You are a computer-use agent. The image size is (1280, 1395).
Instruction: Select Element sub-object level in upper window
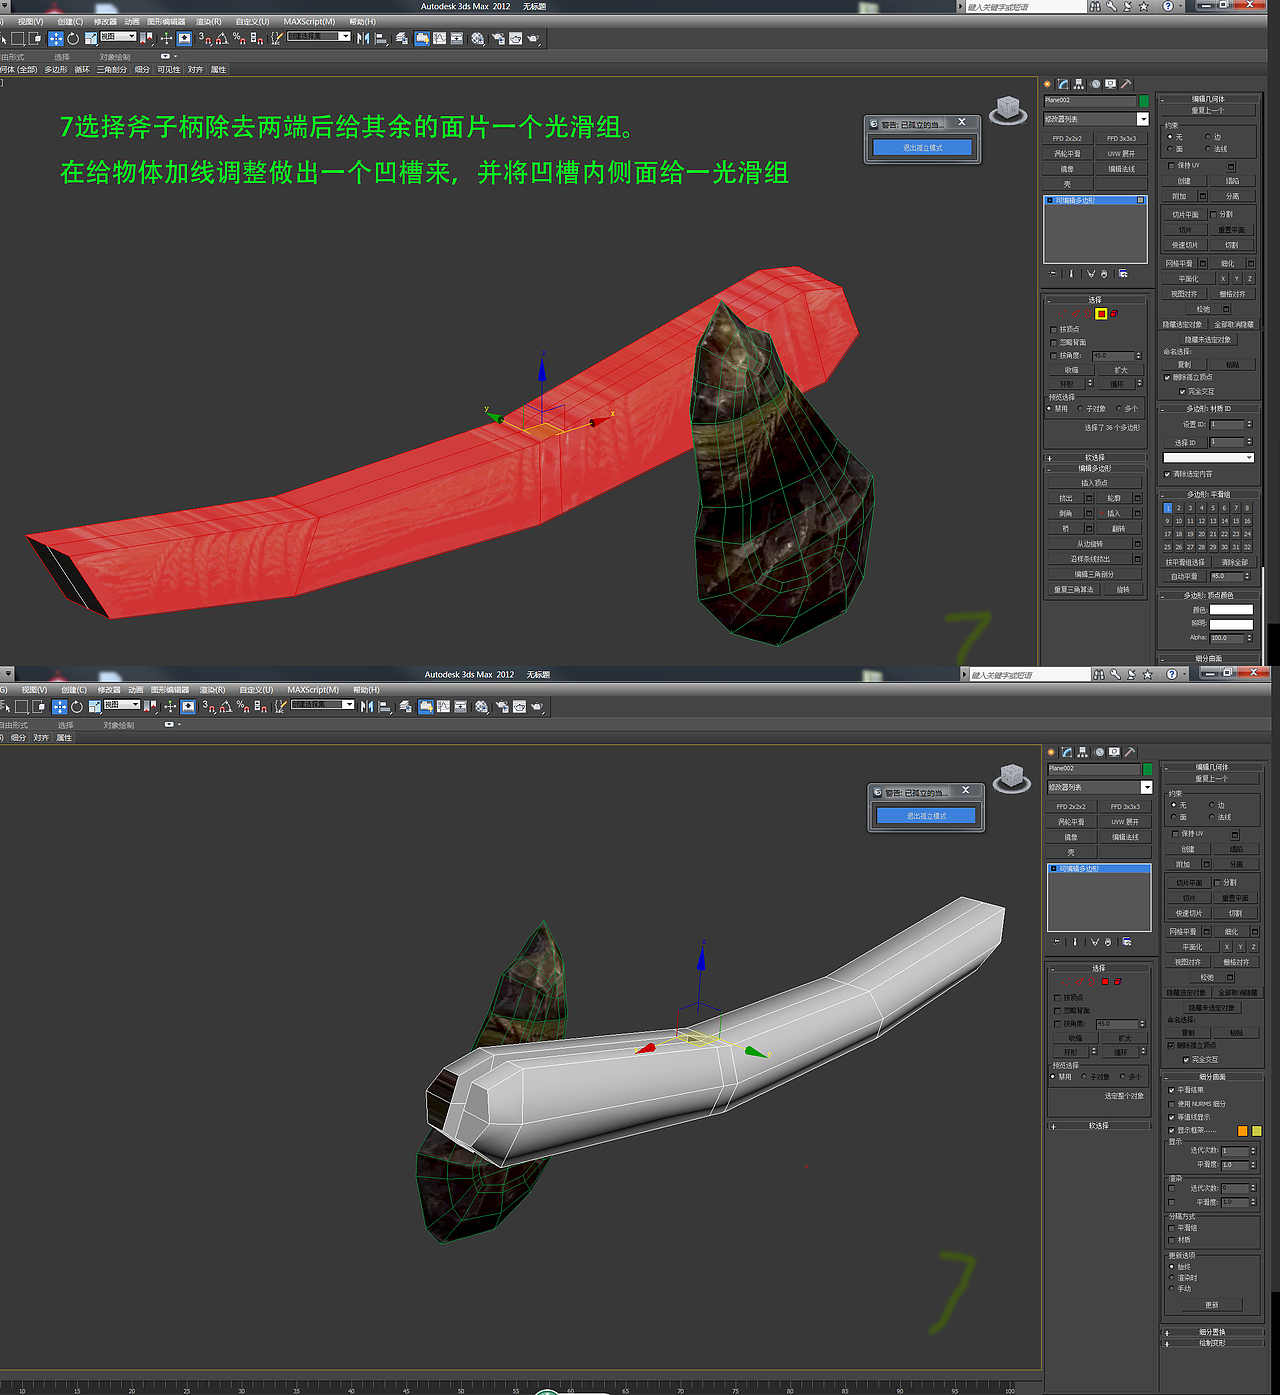click(1114, 313)
